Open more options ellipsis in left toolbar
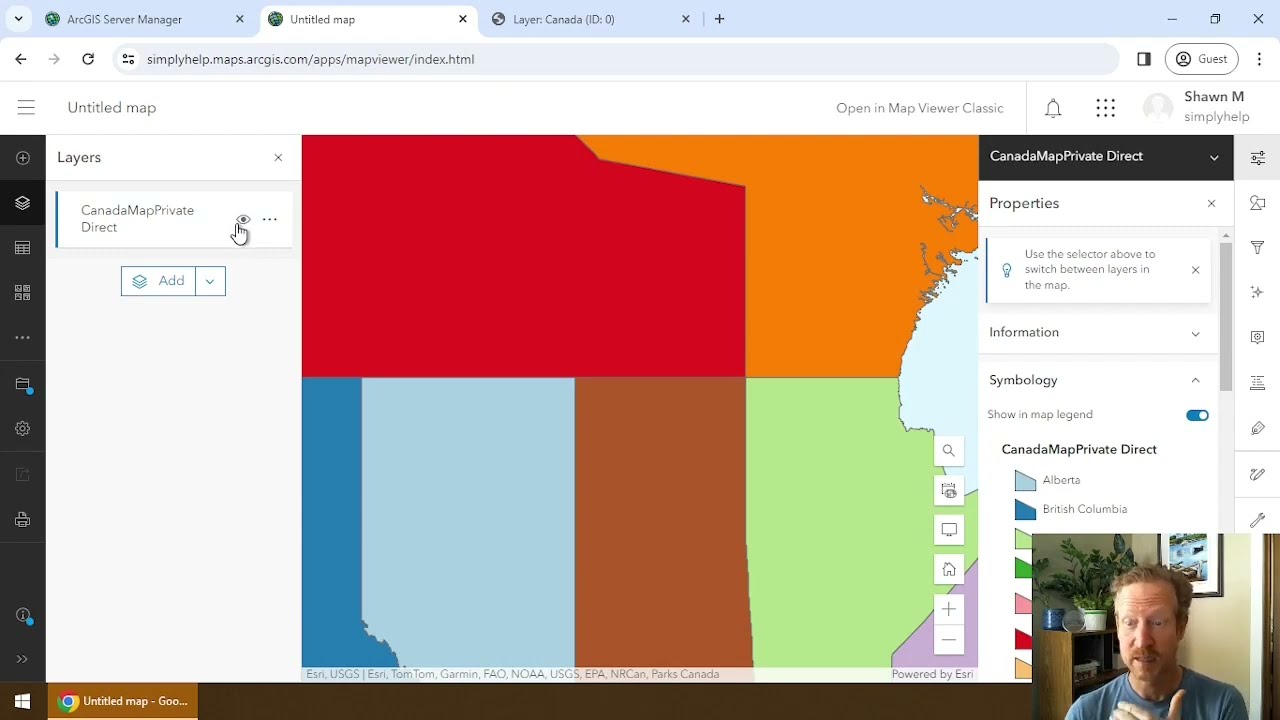1280x720 pixels. tap(22, 338)
